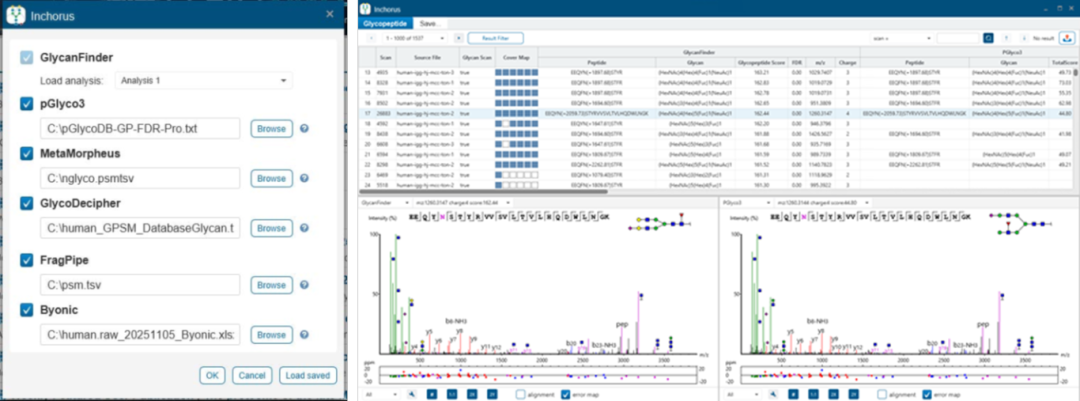Browse for the GlycoDecipher result file
Screen dimensions: 1080x401
tap(271, 228)
